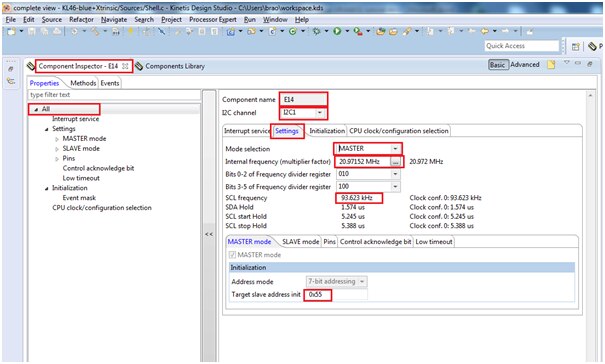Click the Build hammer toolbar icon
The width and height of the screenshot is (605, 364).
[95, 31]
